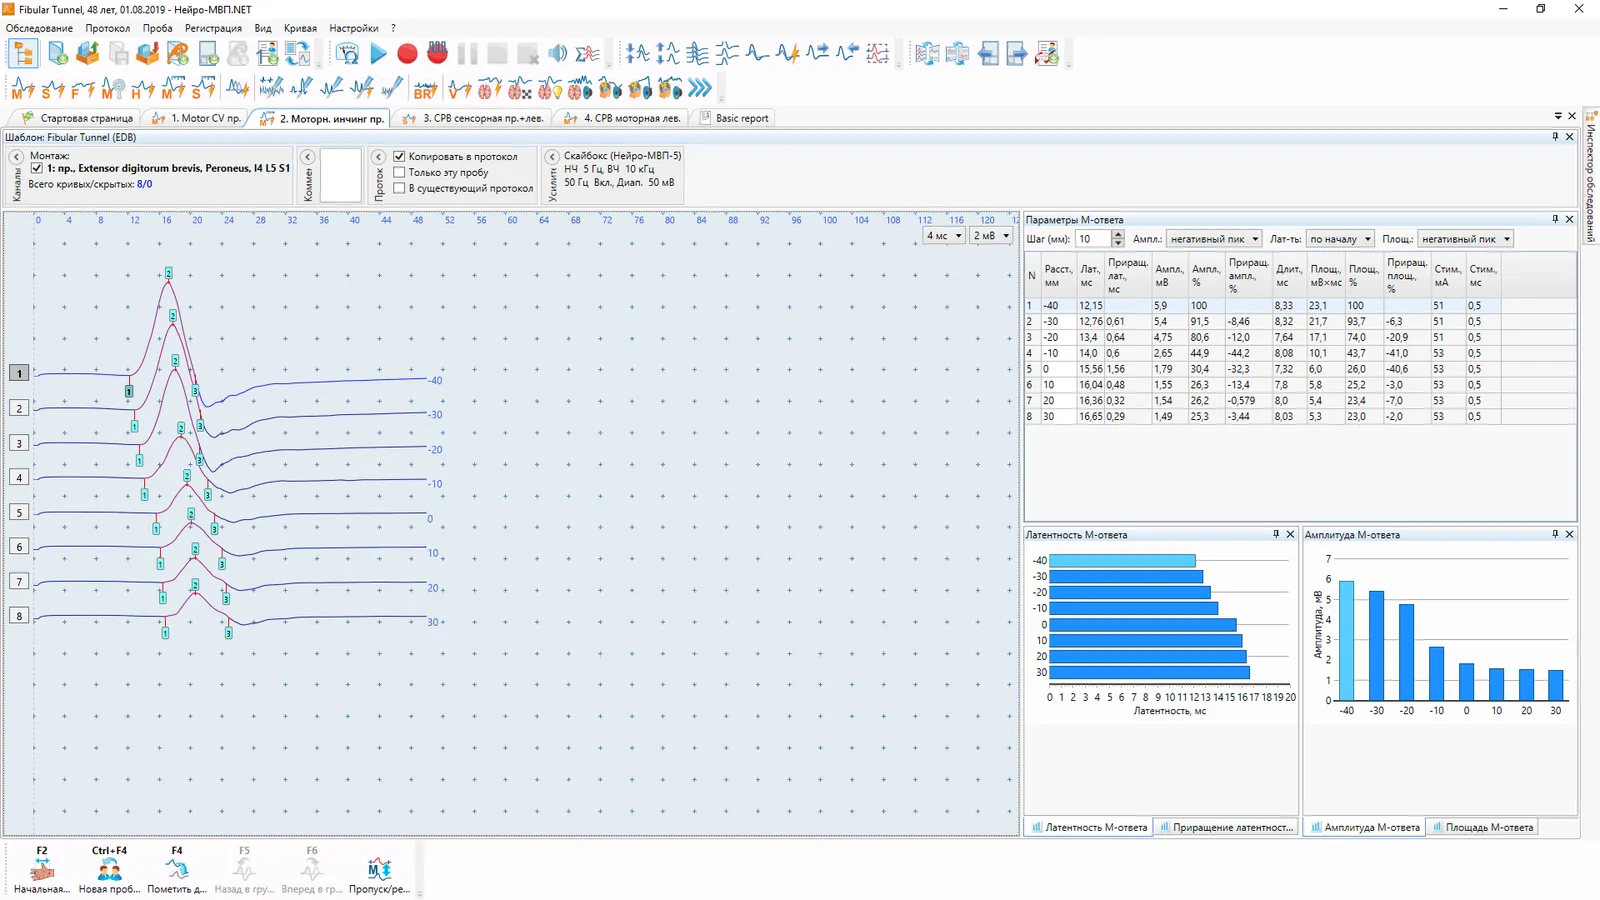
Task: Open the '2 мВ' amplitude scale dropdown
Action: pyautogui.click(x=991, y=236)
